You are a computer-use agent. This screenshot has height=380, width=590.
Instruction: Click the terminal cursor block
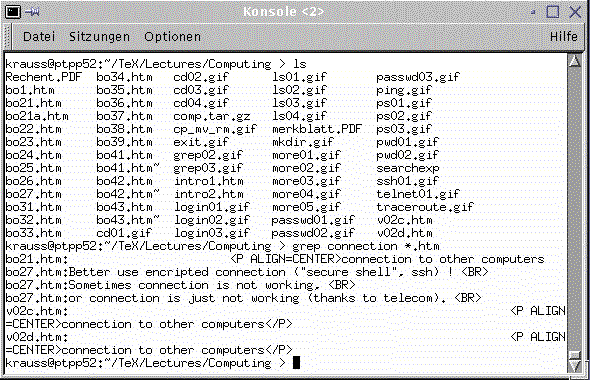pyautogui.click(x=297, y=363)
